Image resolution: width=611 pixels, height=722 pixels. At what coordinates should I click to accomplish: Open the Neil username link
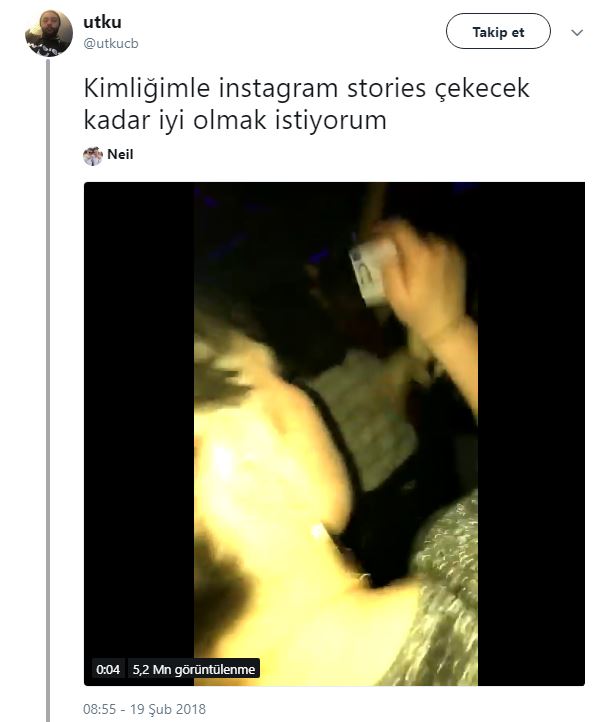120,154
